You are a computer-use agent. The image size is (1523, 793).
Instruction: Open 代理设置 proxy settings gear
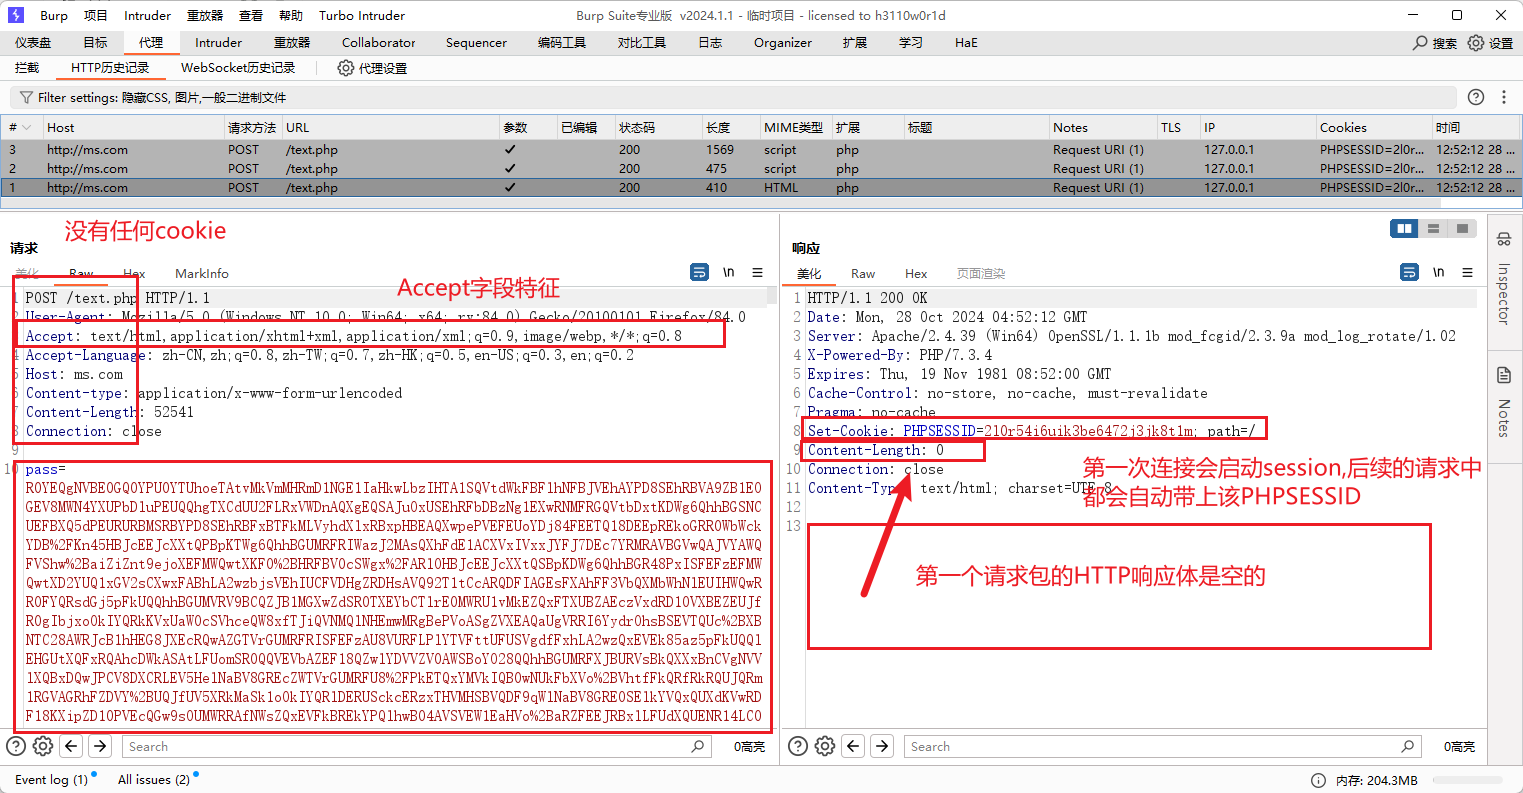(x=346, y=68)
